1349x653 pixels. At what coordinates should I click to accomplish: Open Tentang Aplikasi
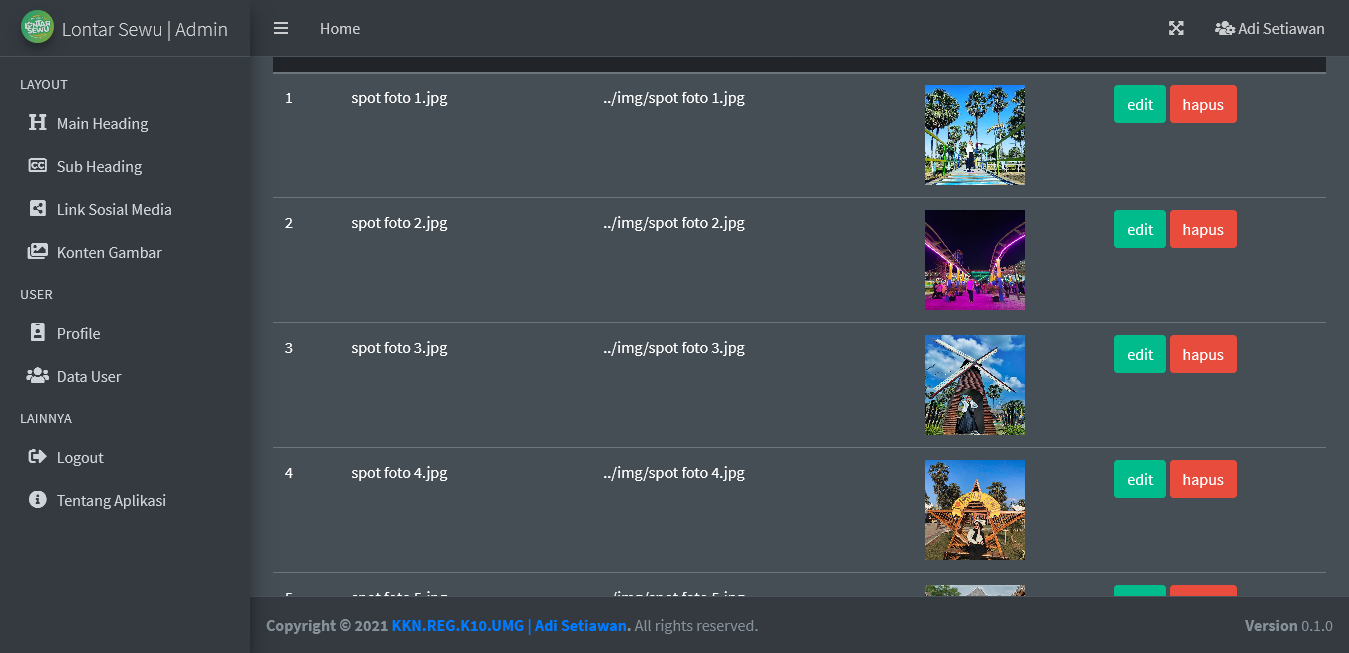pos(125,500)
